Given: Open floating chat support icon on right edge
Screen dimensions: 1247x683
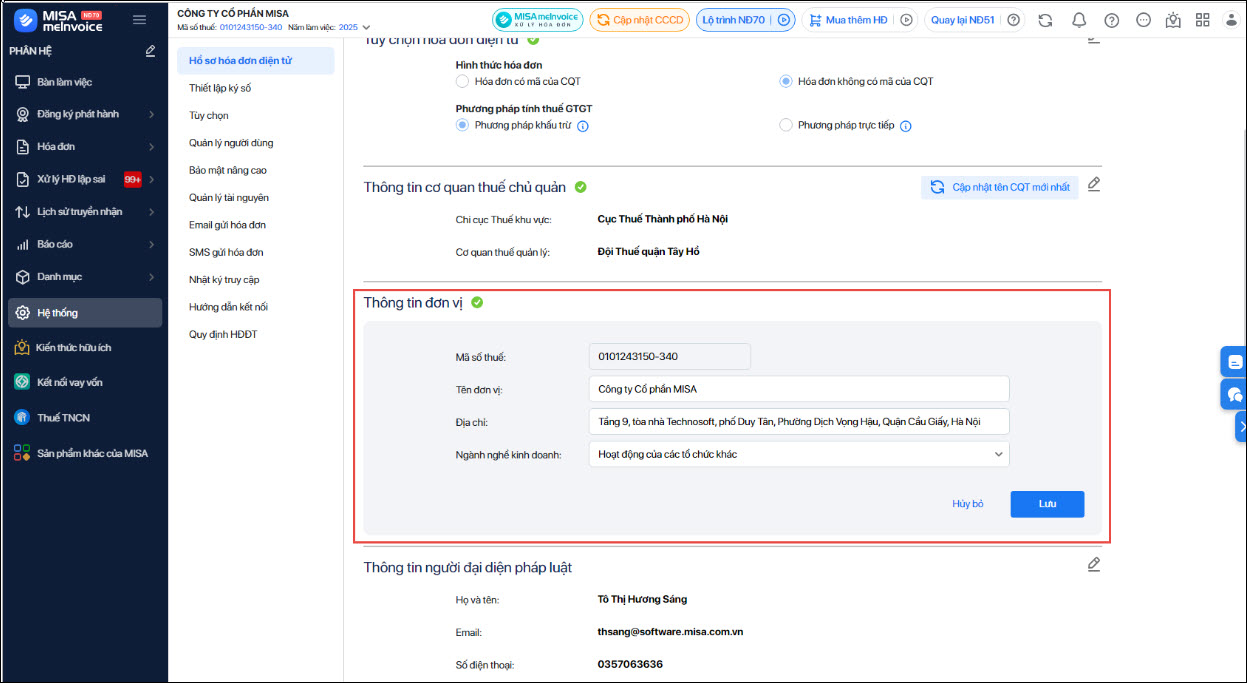Looking at the screenshot, I should (x=1235, y=394).
